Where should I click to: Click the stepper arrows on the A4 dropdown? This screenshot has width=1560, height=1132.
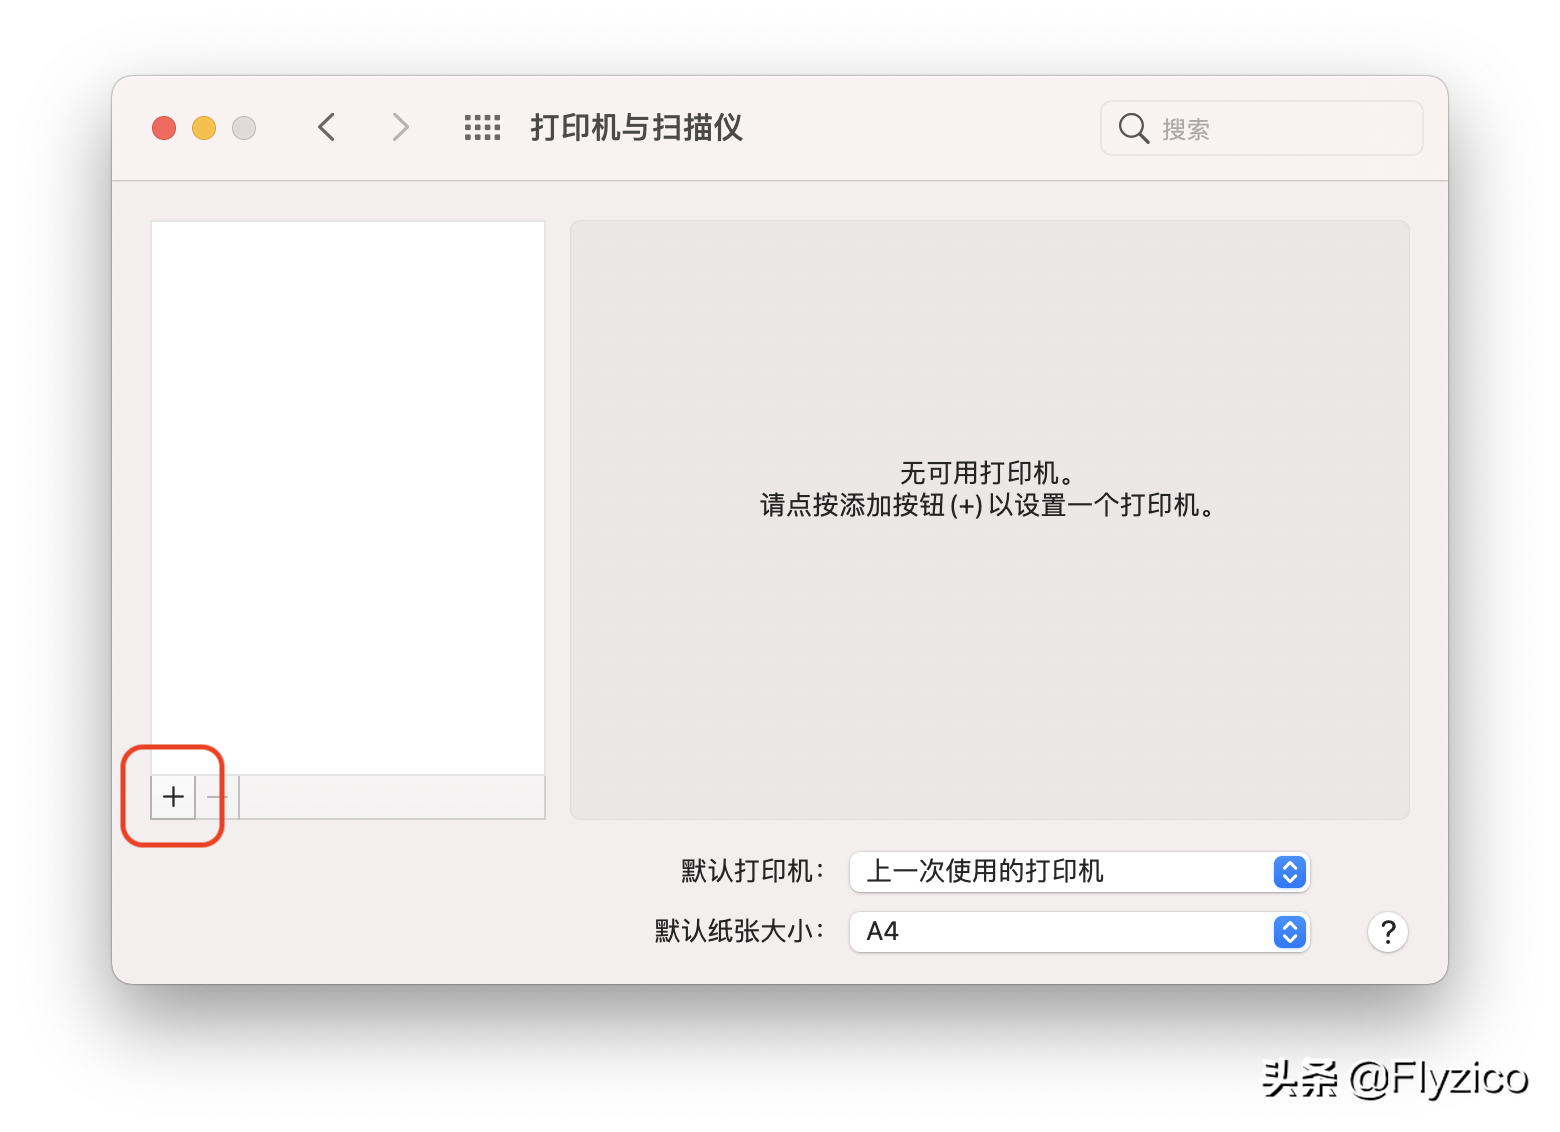tap(1290, 932)
